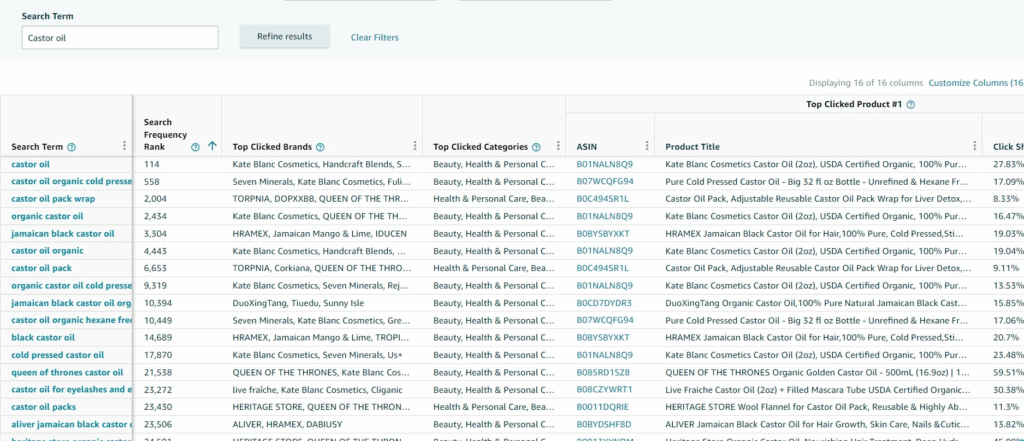Click help icon beside Top Clicked Categories

click(536, 147)
